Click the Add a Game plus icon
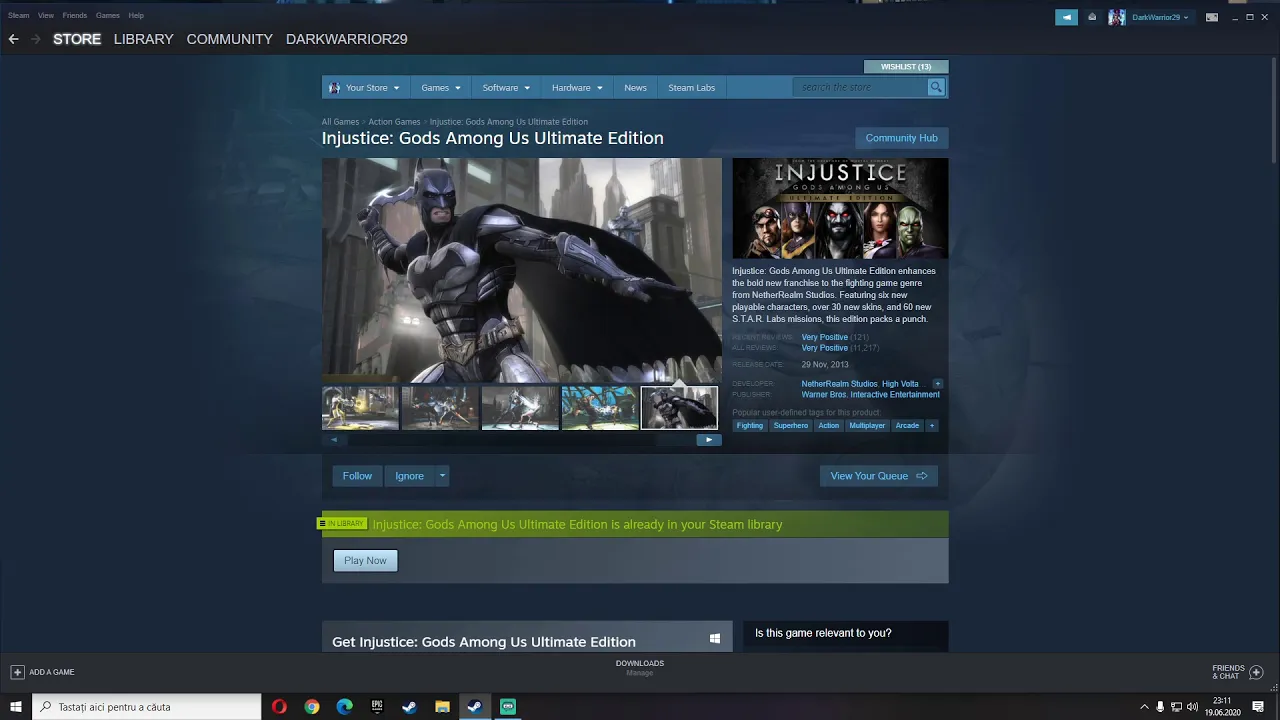The width and height of the screenshot is (1280, 720). [17, 672]
